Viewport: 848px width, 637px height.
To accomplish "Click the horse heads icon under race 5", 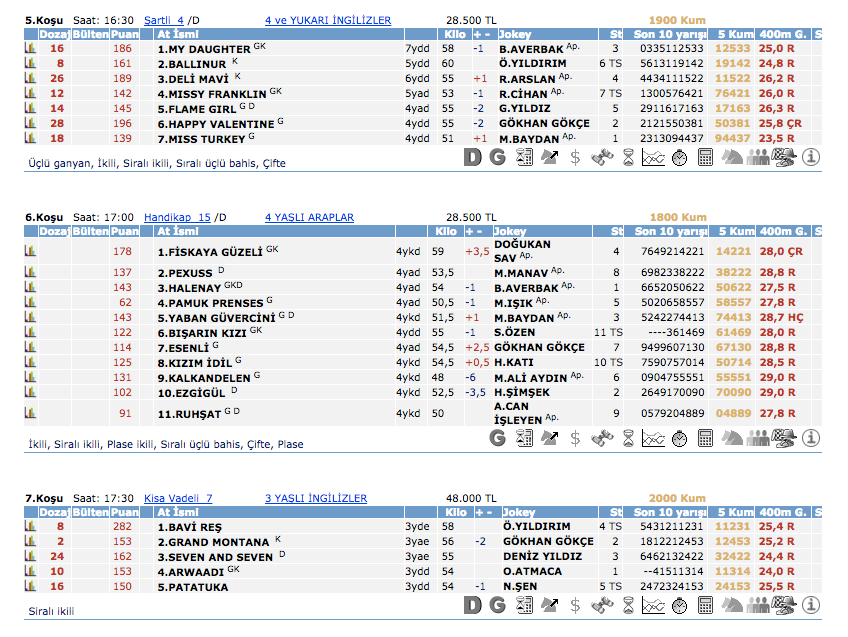I will click(732, 157).
